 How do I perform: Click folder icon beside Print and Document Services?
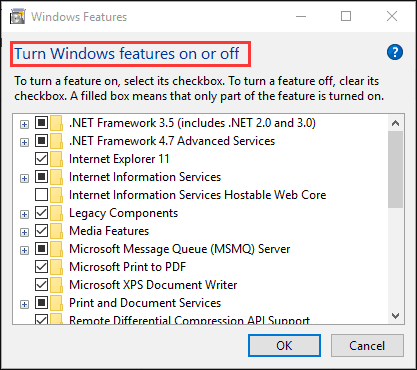click(56, 303)
